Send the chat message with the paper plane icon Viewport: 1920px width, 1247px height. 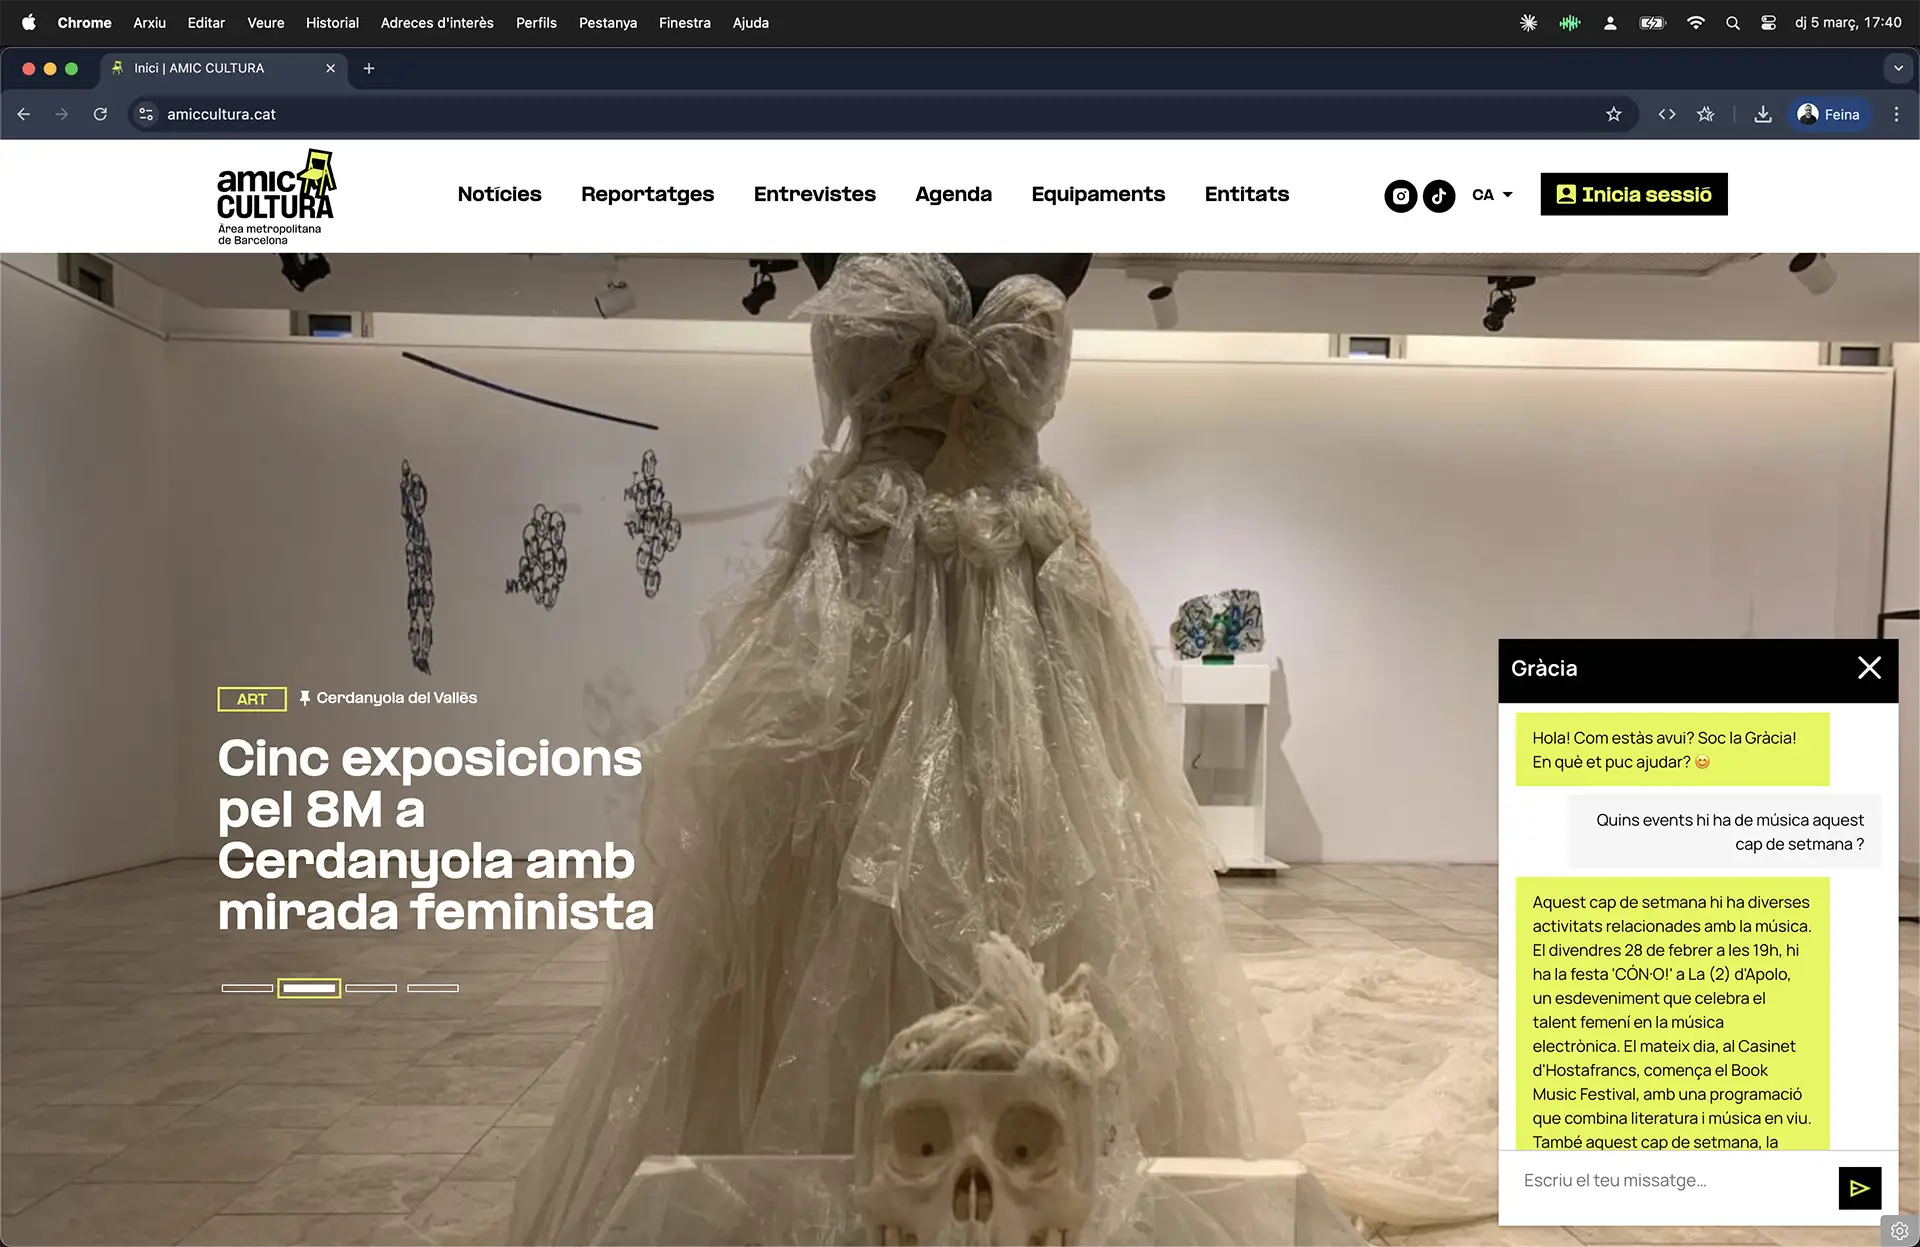click(x=1860, y=1188)
